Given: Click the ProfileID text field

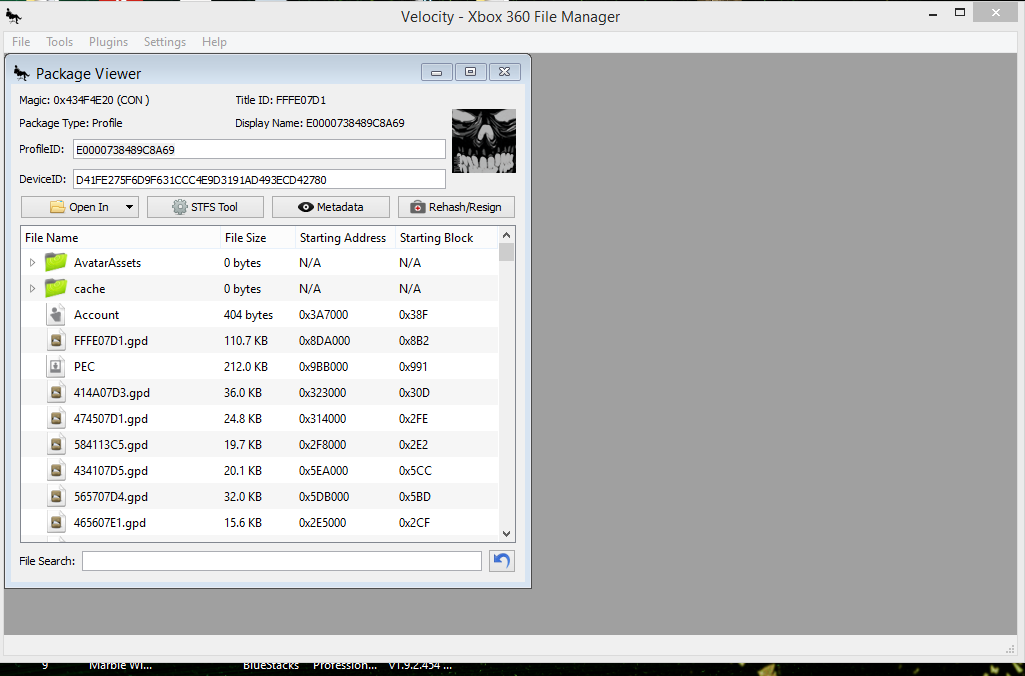Looking at the screenshot, I should (260, 150).
